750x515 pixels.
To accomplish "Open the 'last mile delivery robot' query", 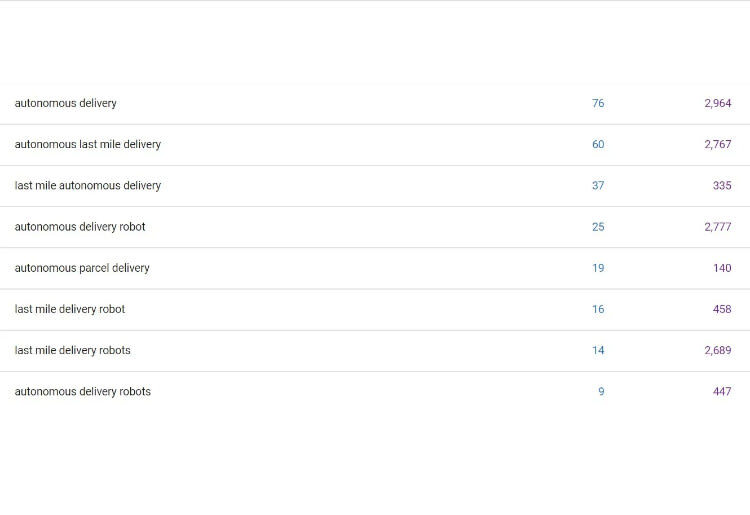I will click(70, 309).
